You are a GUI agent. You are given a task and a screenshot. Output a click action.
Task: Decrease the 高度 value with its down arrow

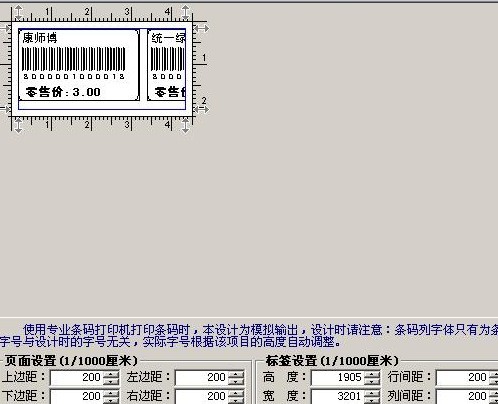[372, 381]
